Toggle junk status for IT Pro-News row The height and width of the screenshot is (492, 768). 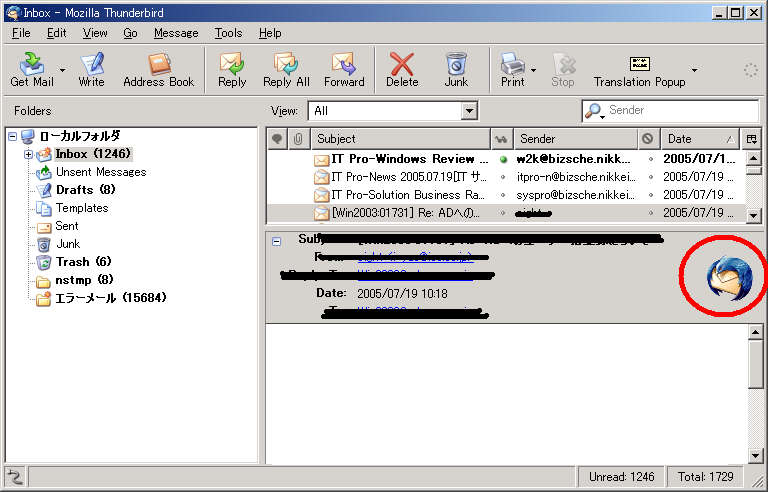650,177
